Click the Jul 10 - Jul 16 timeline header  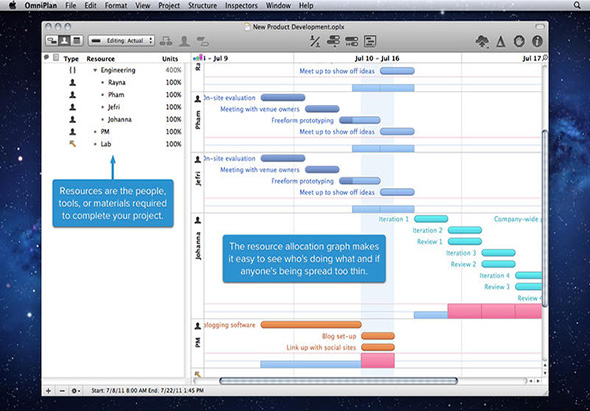click(x=377, y=59)
